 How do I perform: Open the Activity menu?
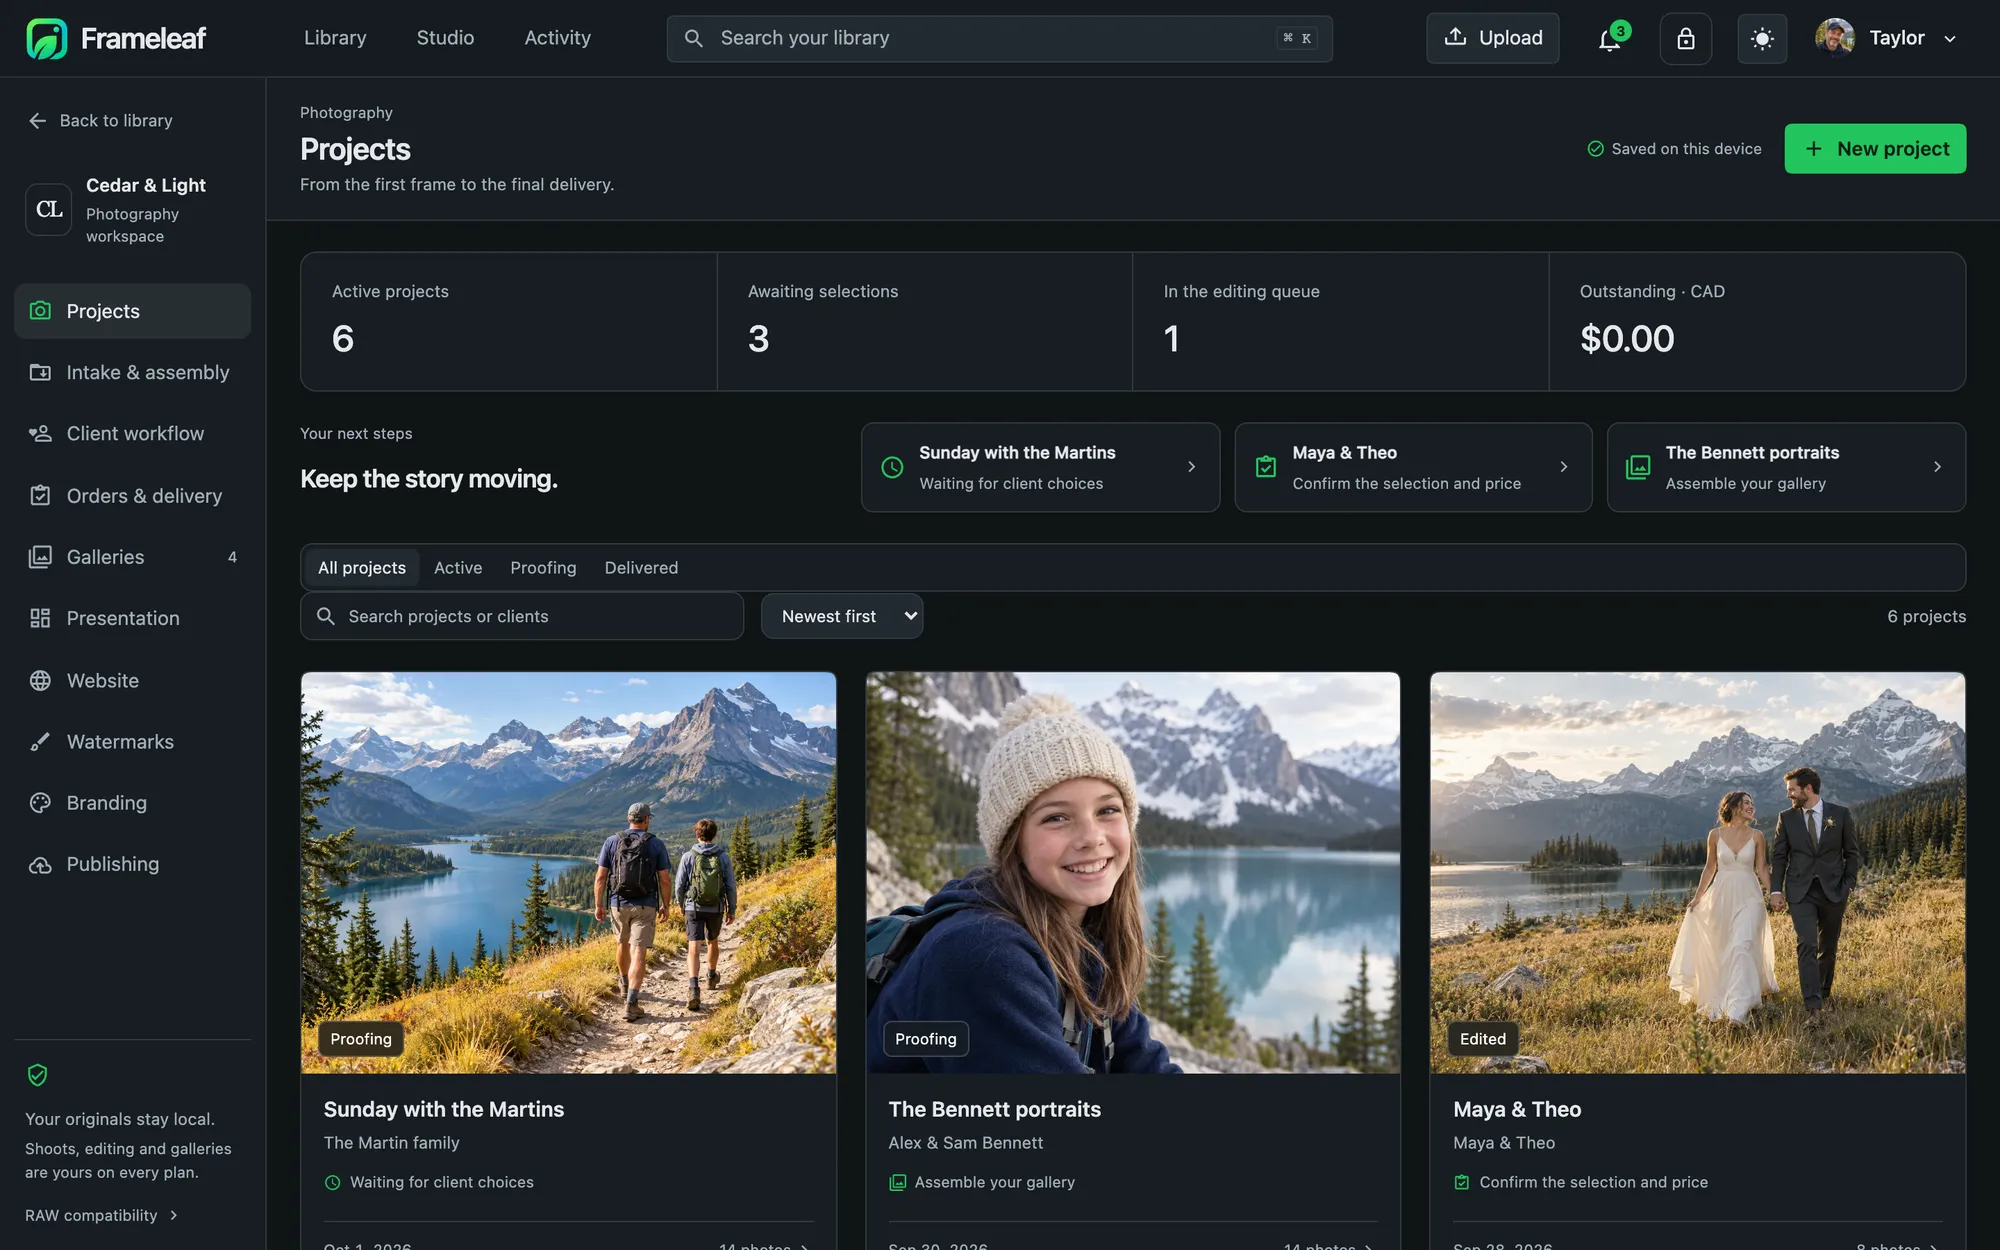(558, 38)
